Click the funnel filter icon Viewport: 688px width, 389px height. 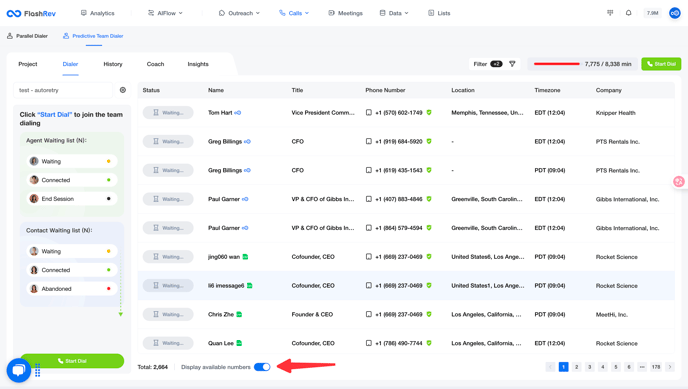[512, 64]
